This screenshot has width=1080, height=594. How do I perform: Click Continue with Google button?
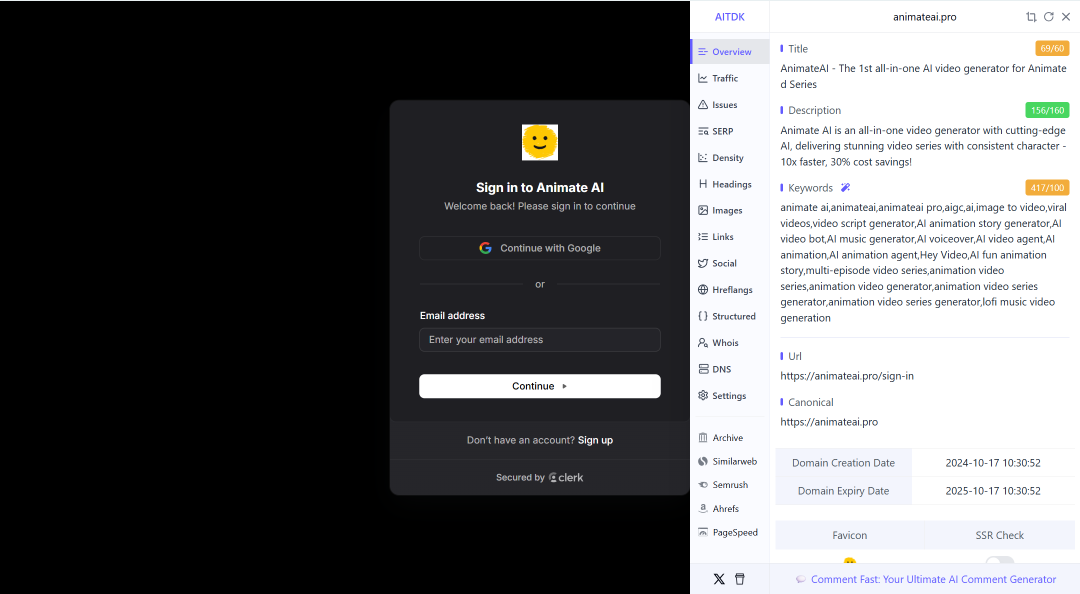tap(540, 248)
